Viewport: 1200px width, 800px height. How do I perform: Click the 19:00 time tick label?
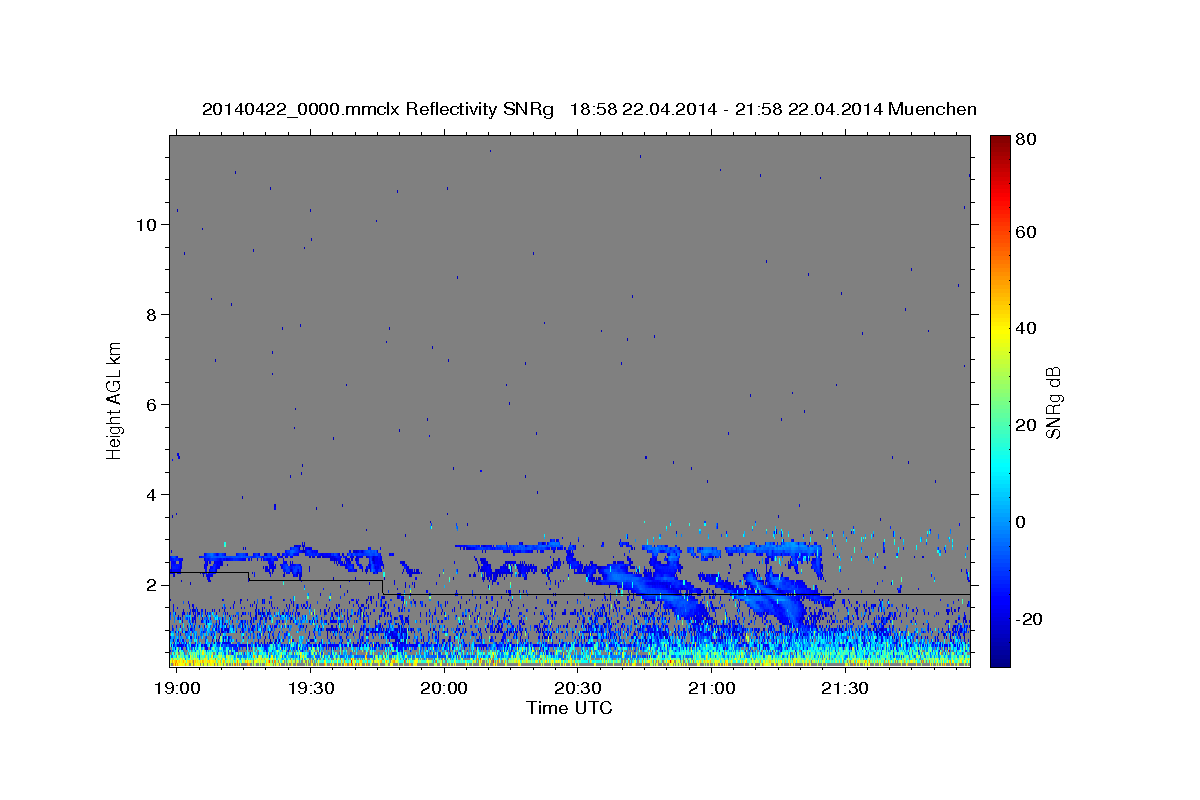176,689
